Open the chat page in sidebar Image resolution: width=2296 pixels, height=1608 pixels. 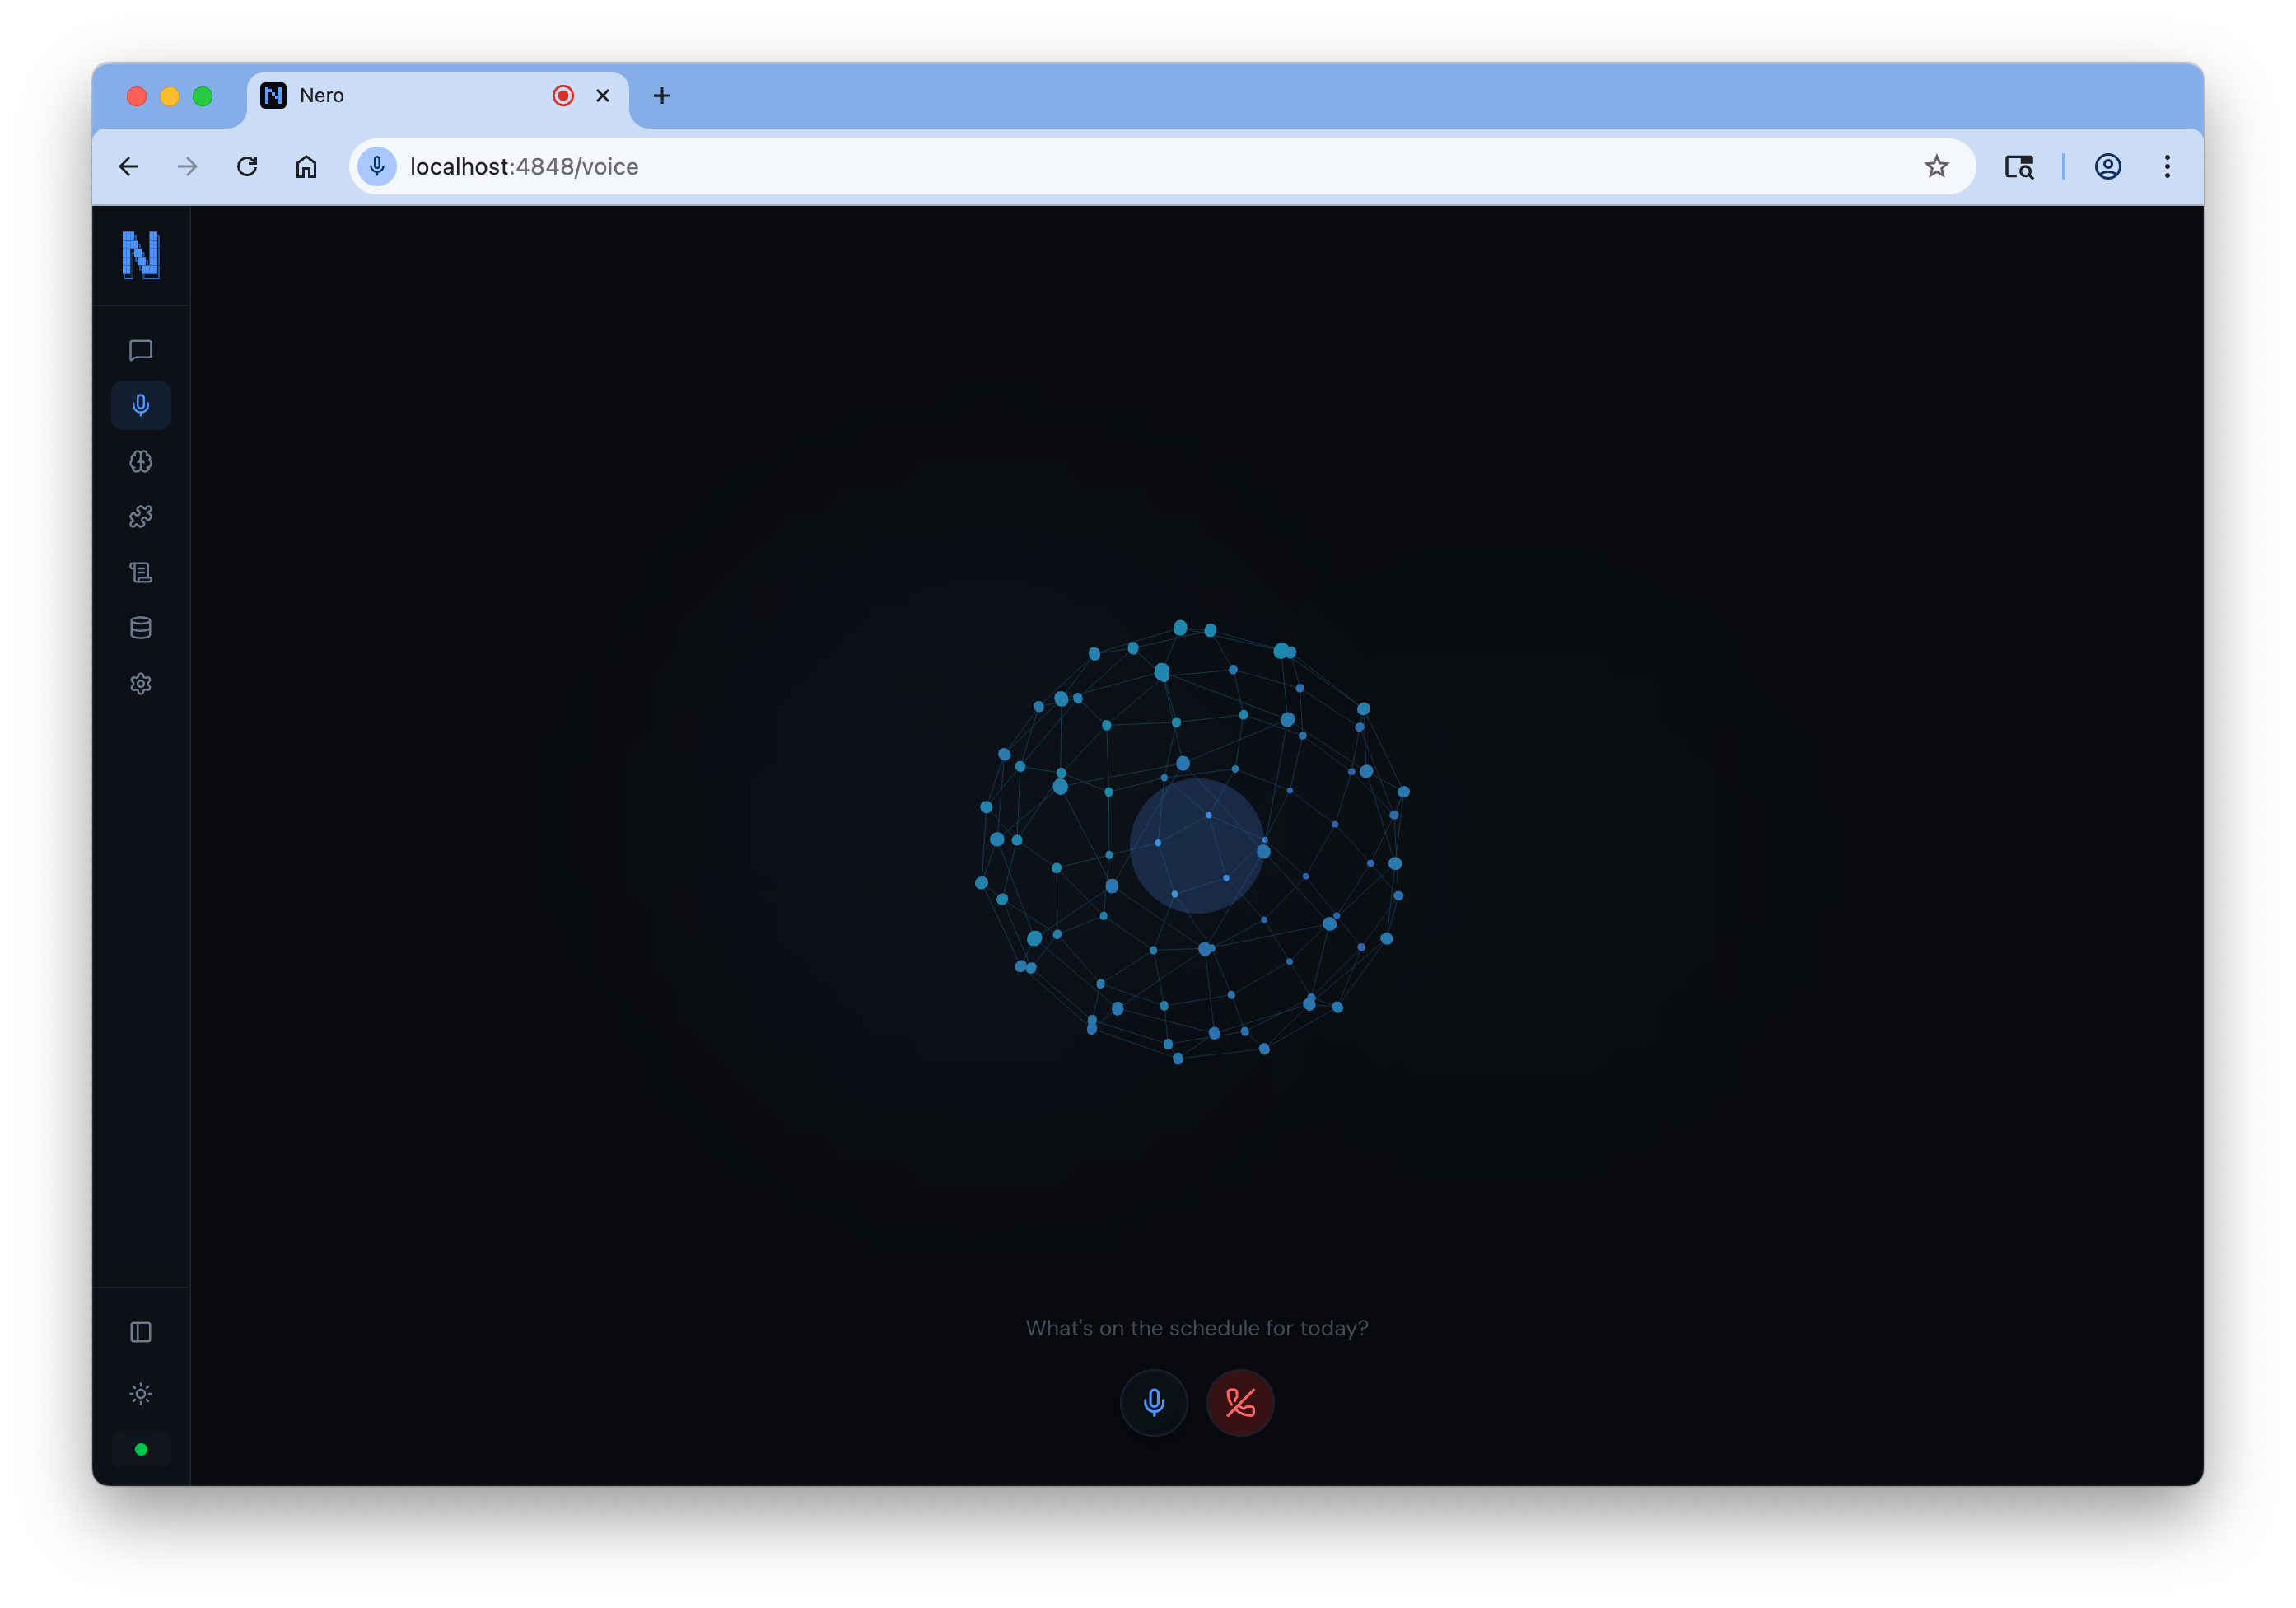[140, 350]
